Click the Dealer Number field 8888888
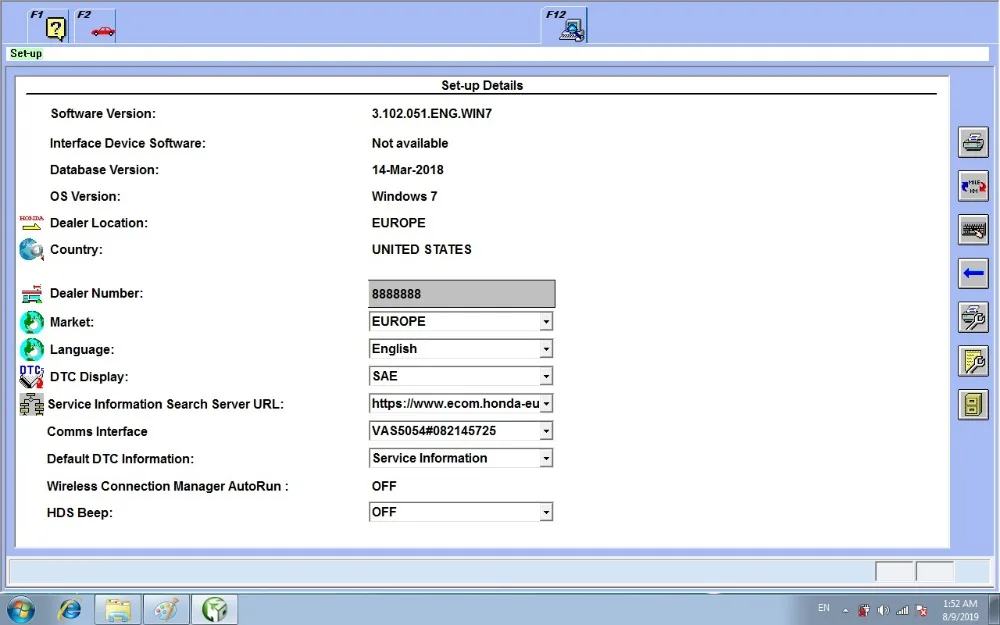This screenshot has height=625, width=1000. click(x=462, y=294)
